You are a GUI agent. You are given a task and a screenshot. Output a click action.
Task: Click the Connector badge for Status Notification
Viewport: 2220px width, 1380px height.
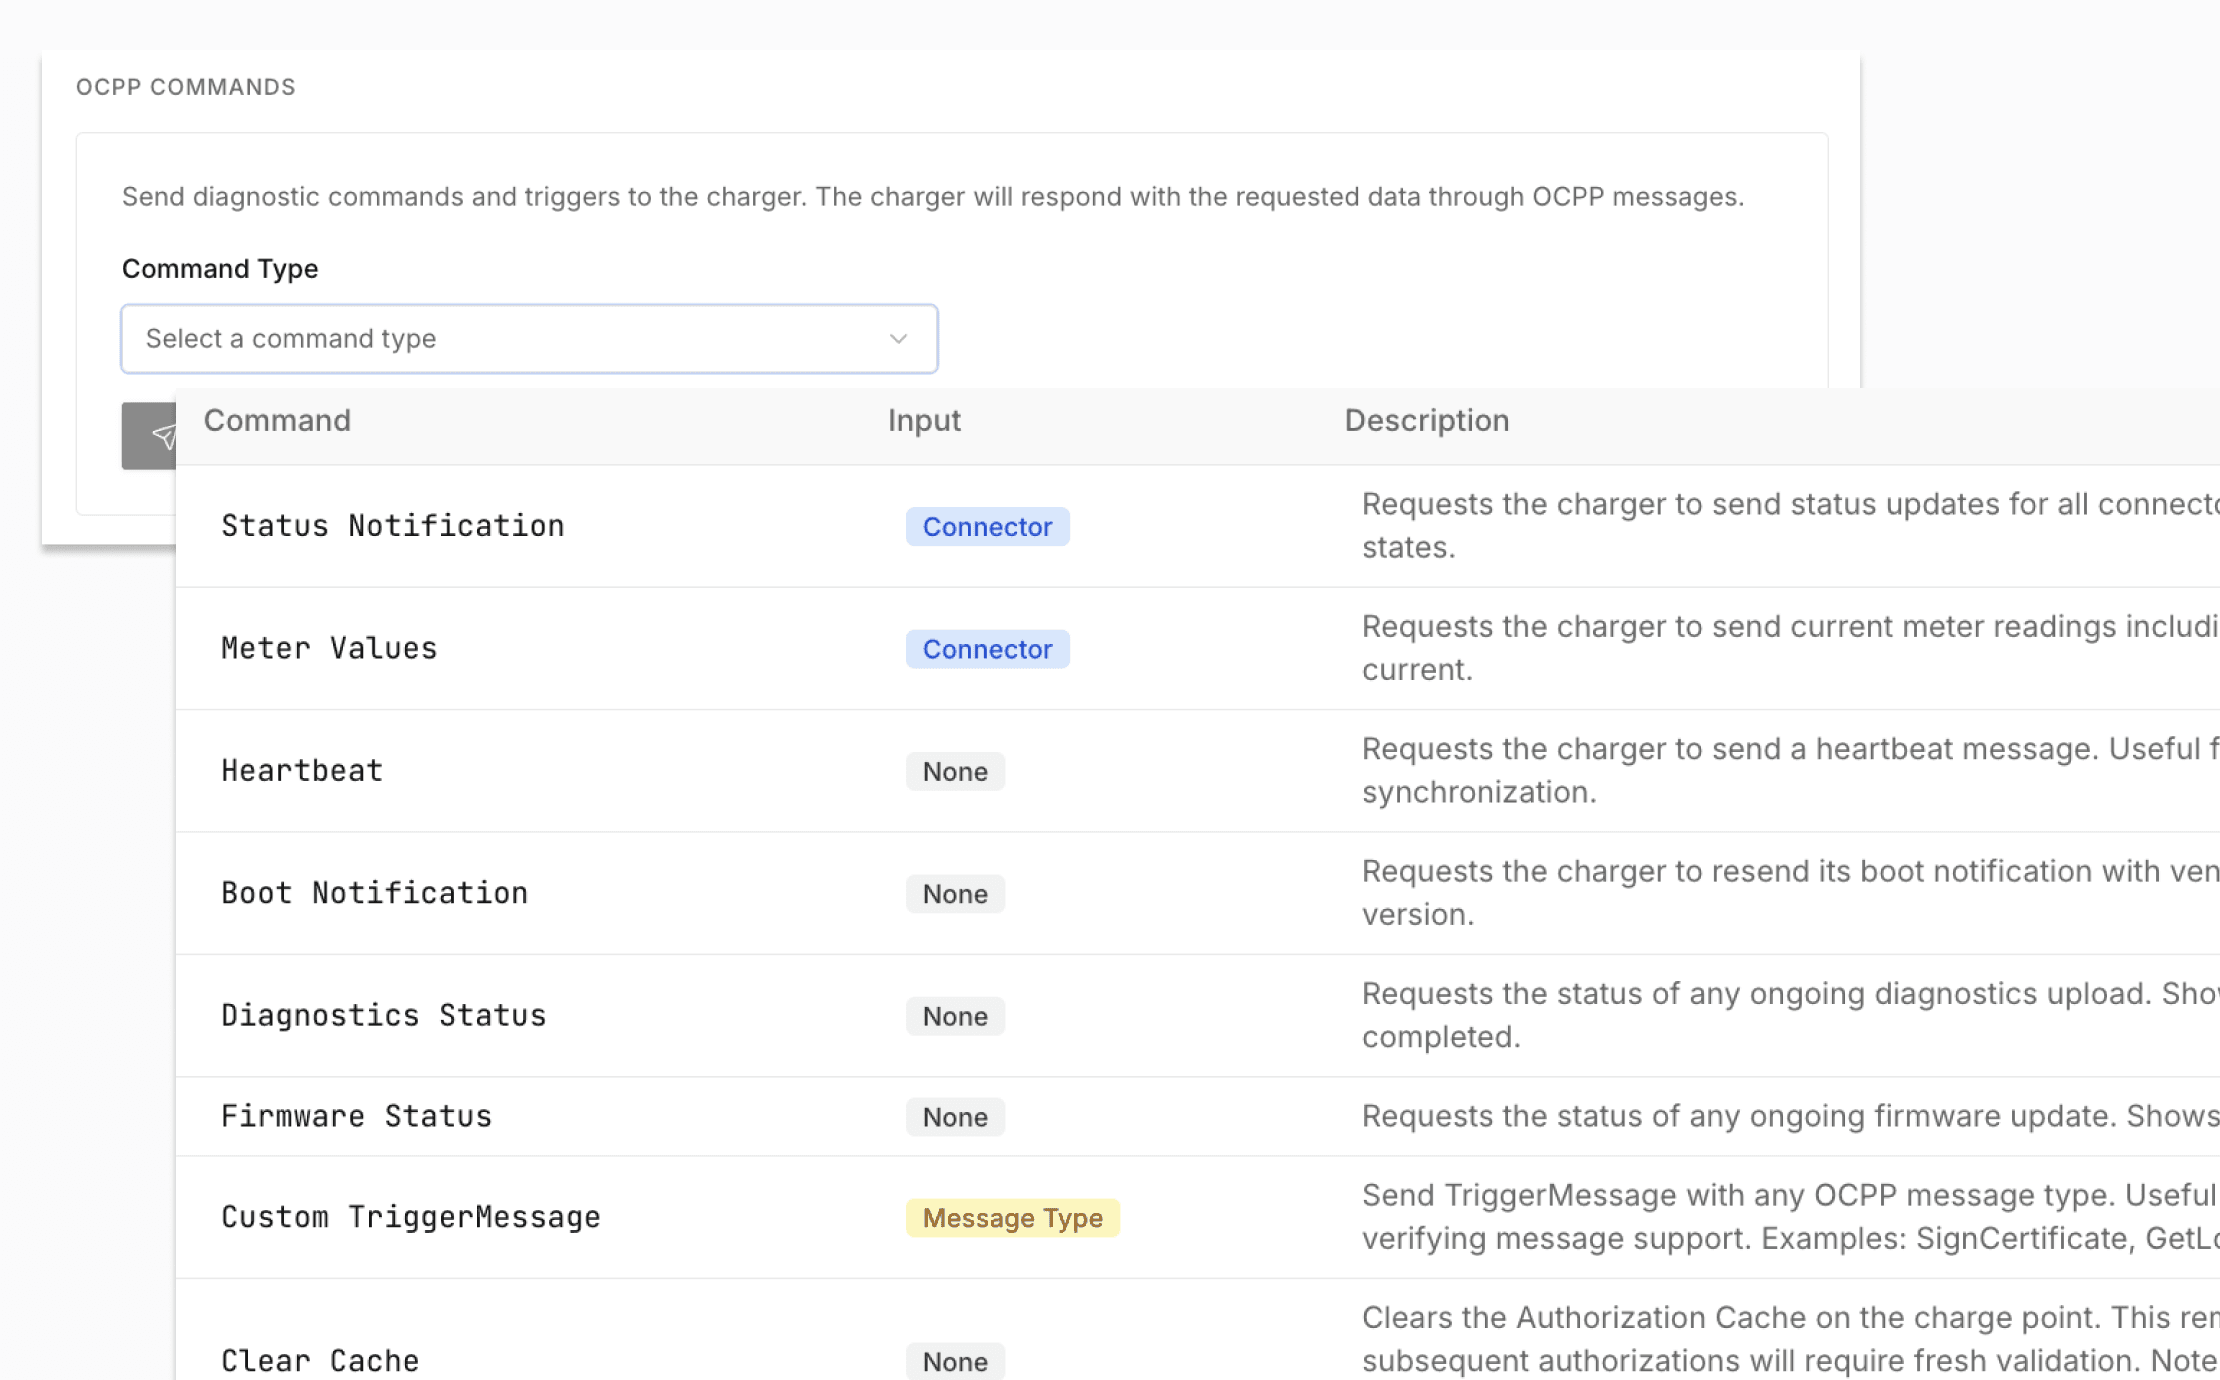point(987,527)
